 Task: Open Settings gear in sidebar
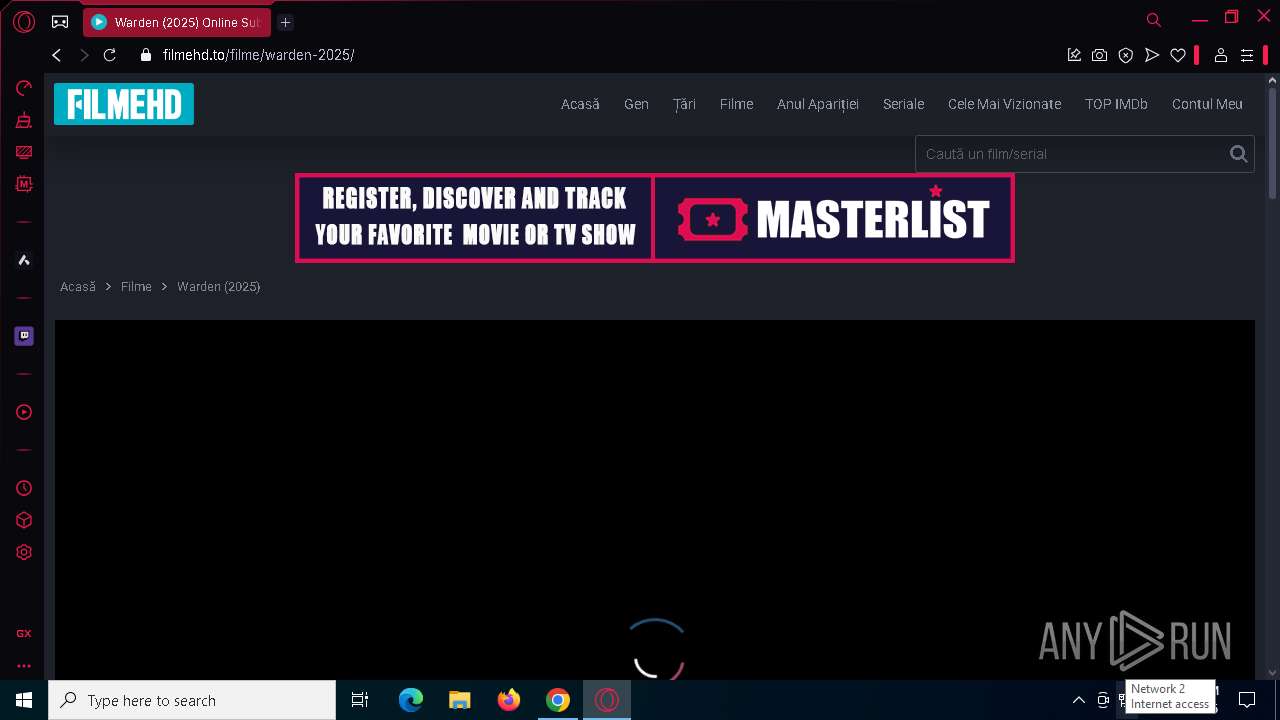[x=24, y=552]
